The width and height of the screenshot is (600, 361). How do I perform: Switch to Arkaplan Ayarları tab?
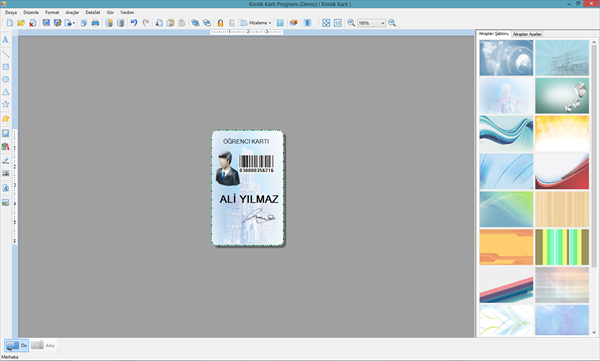click(527, 34)
